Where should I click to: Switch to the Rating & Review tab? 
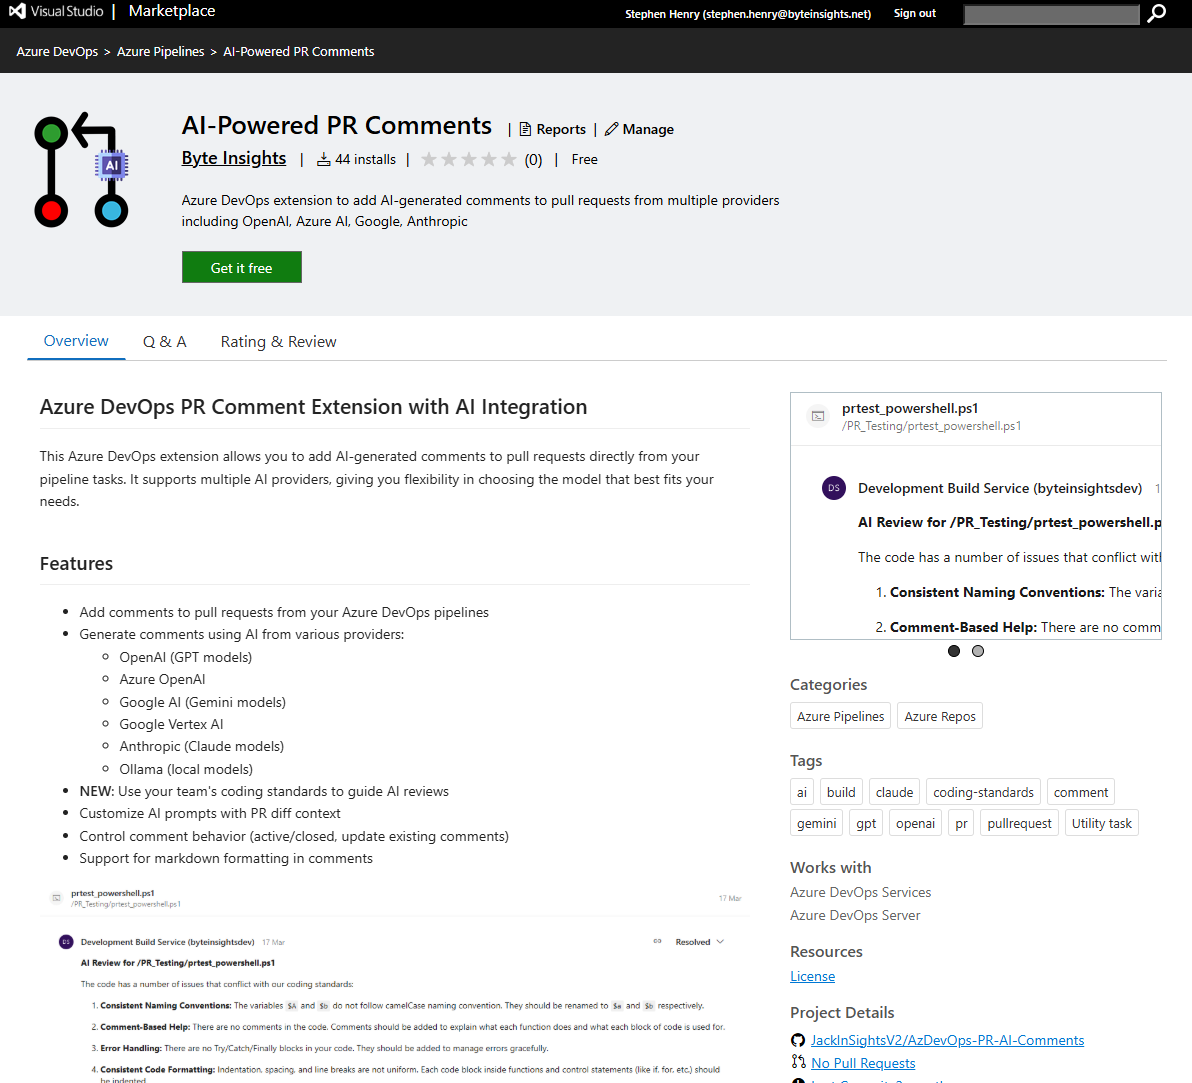278,342
